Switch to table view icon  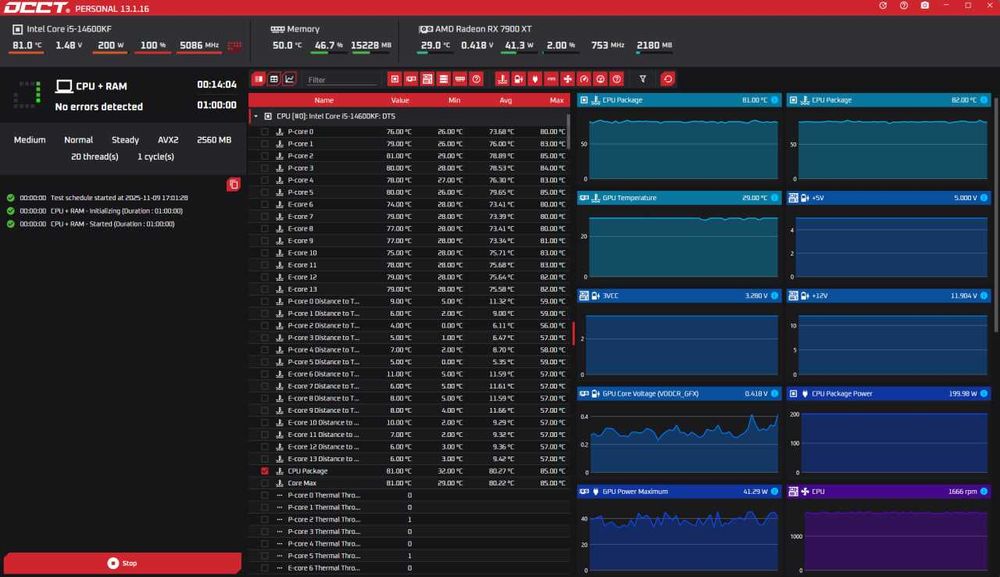click(x=274, y=79)
